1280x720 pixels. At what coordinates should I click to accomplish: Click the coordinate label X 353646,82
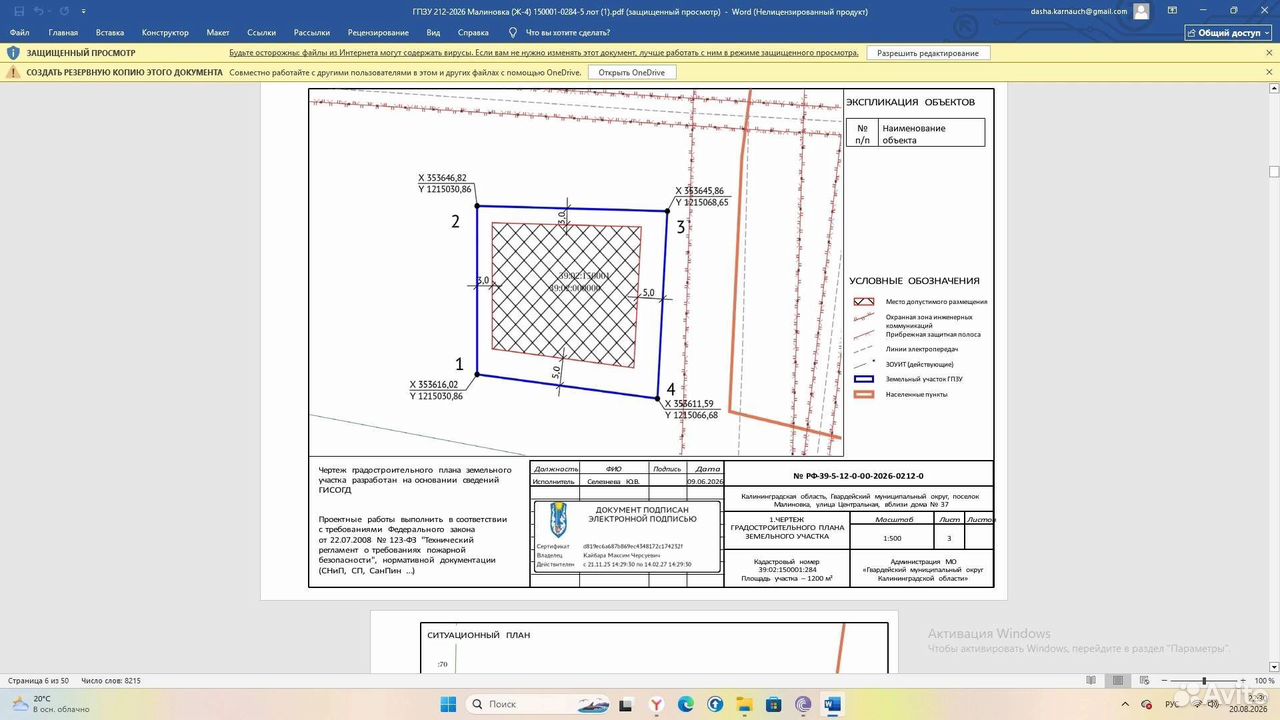(x=442, y=177)
